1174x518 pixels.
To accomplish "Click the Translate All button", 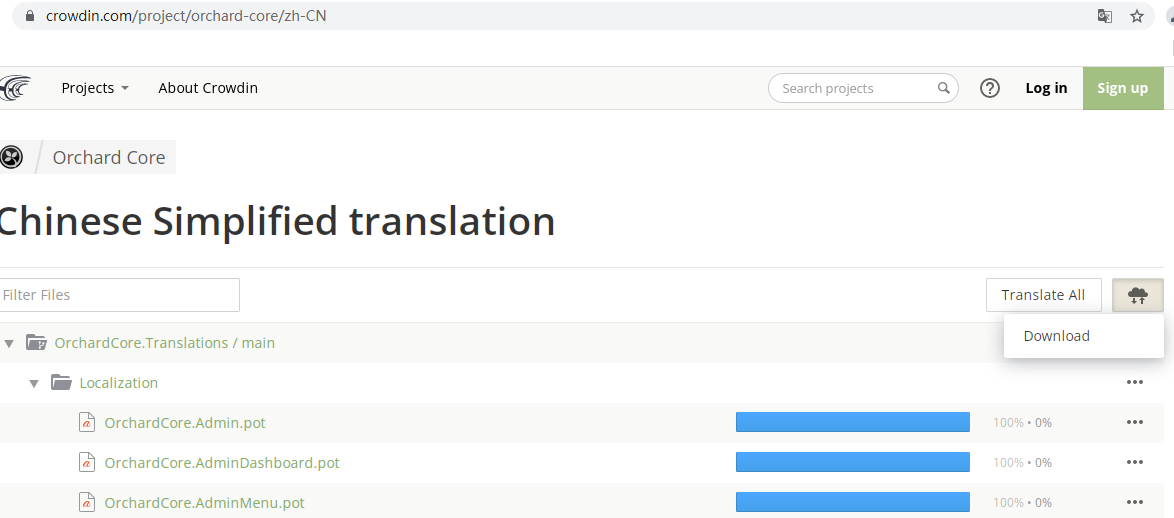I will point(1043,295).
